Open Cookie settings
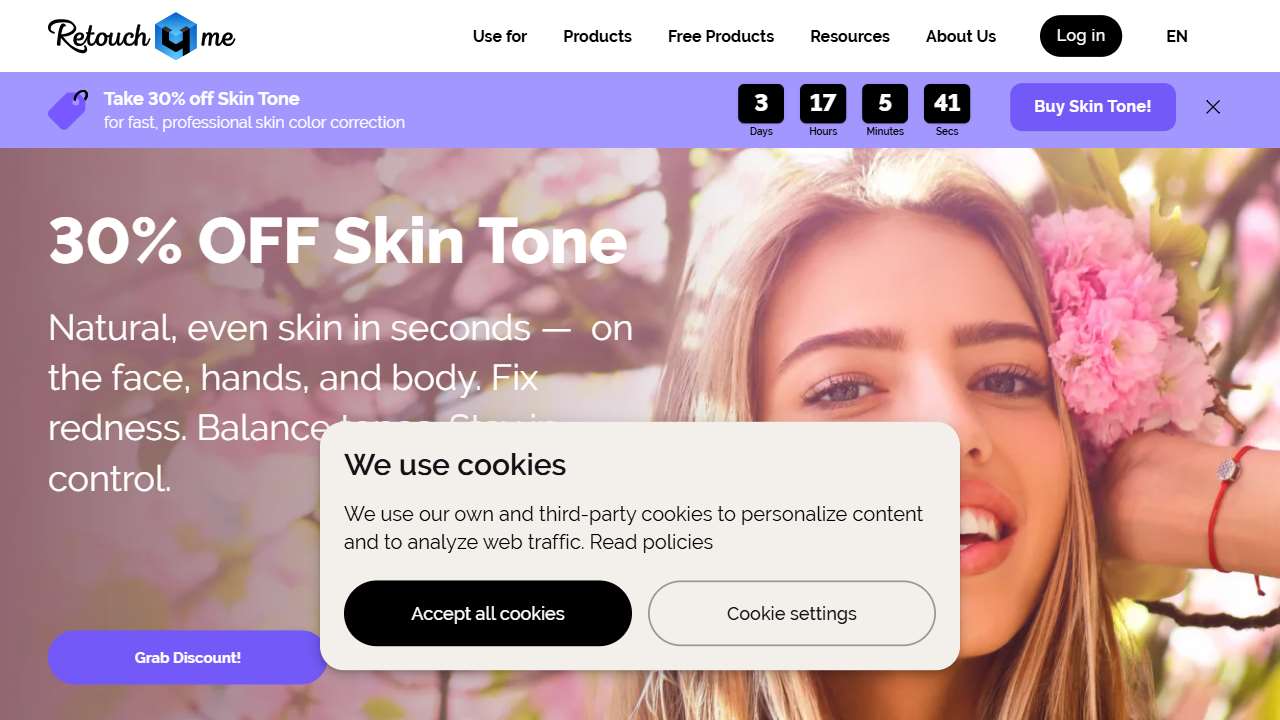Image resolution: width=1280 pixels, height=720 pixels. 792,613
